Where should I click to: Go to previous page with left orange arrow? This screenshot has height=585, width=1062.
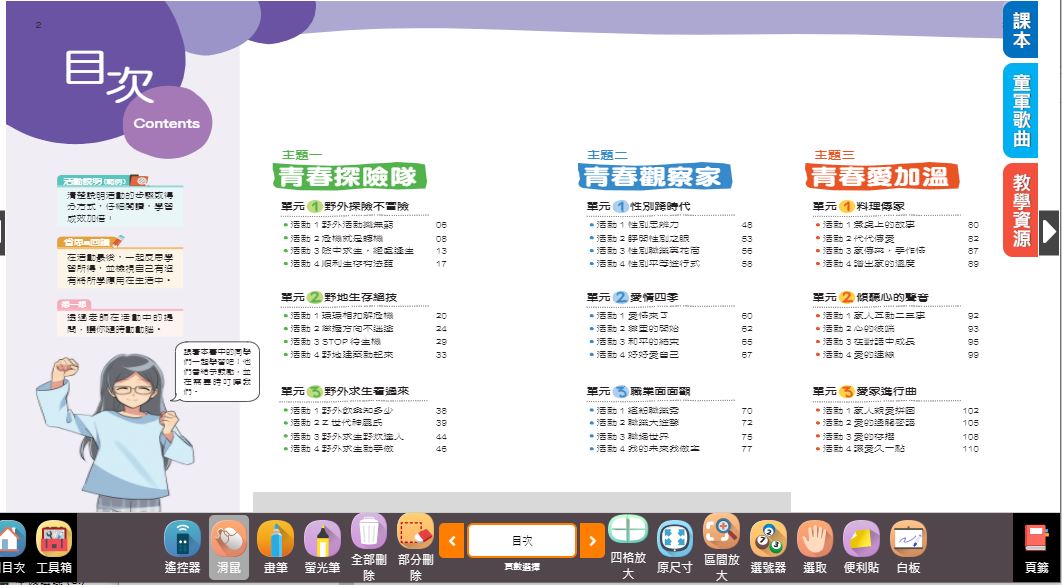pos(452,540)
